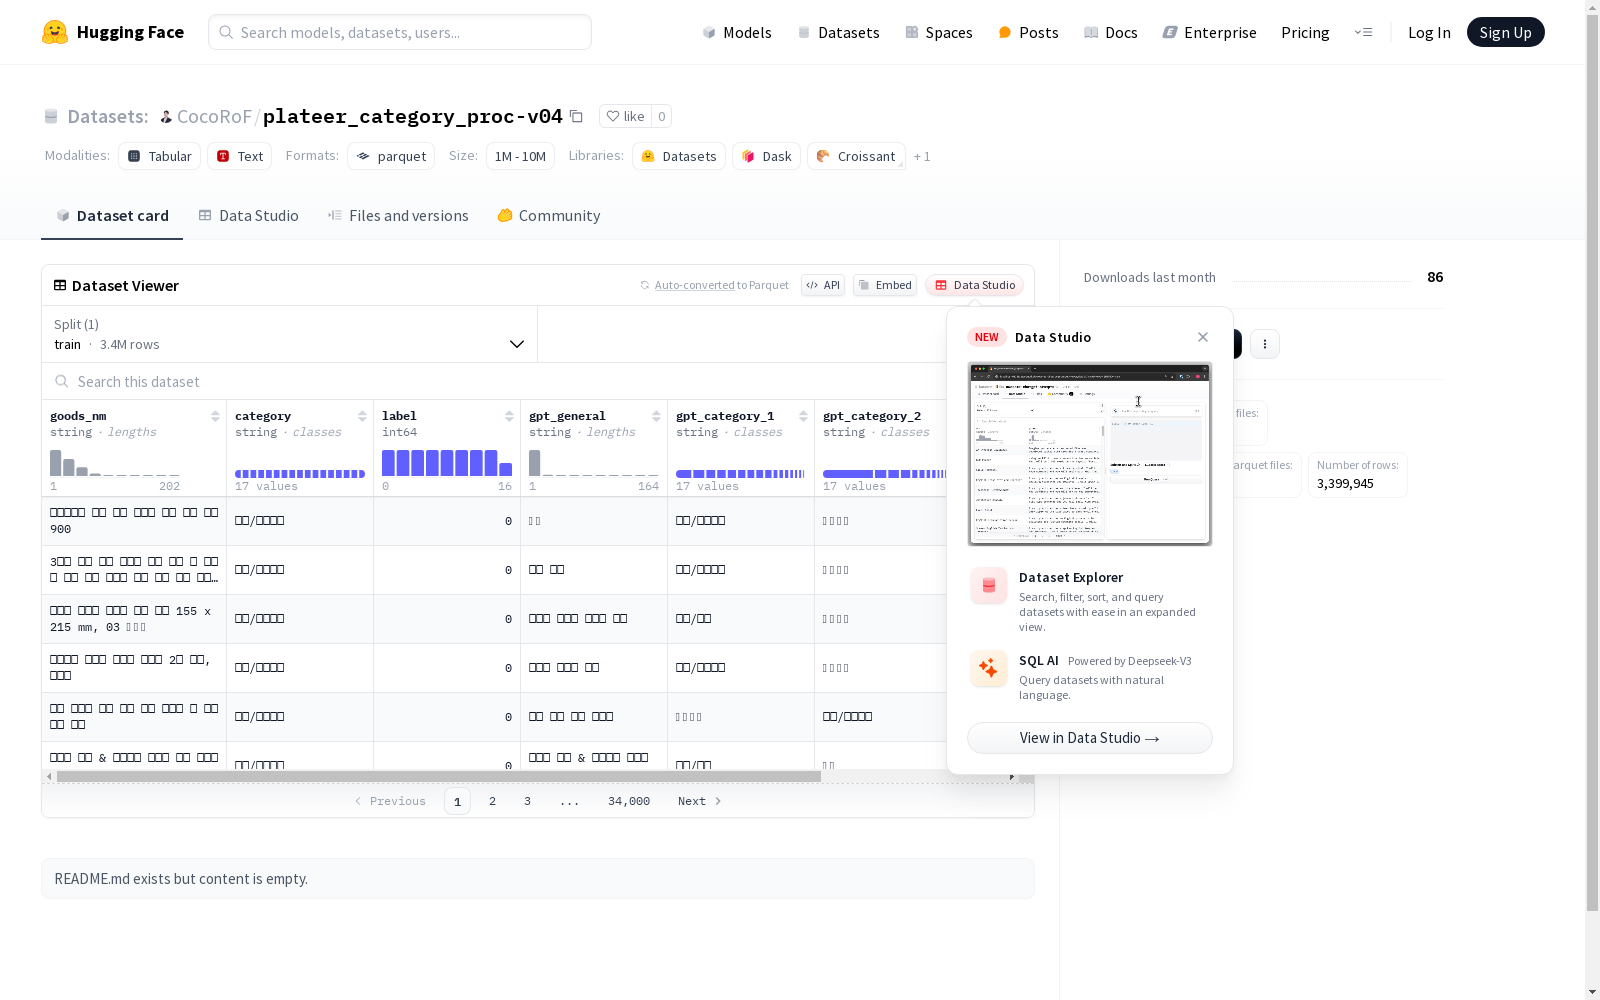Screen dimensions: 1600x1000
Task: Open Docs
Action: (1111, 32)
